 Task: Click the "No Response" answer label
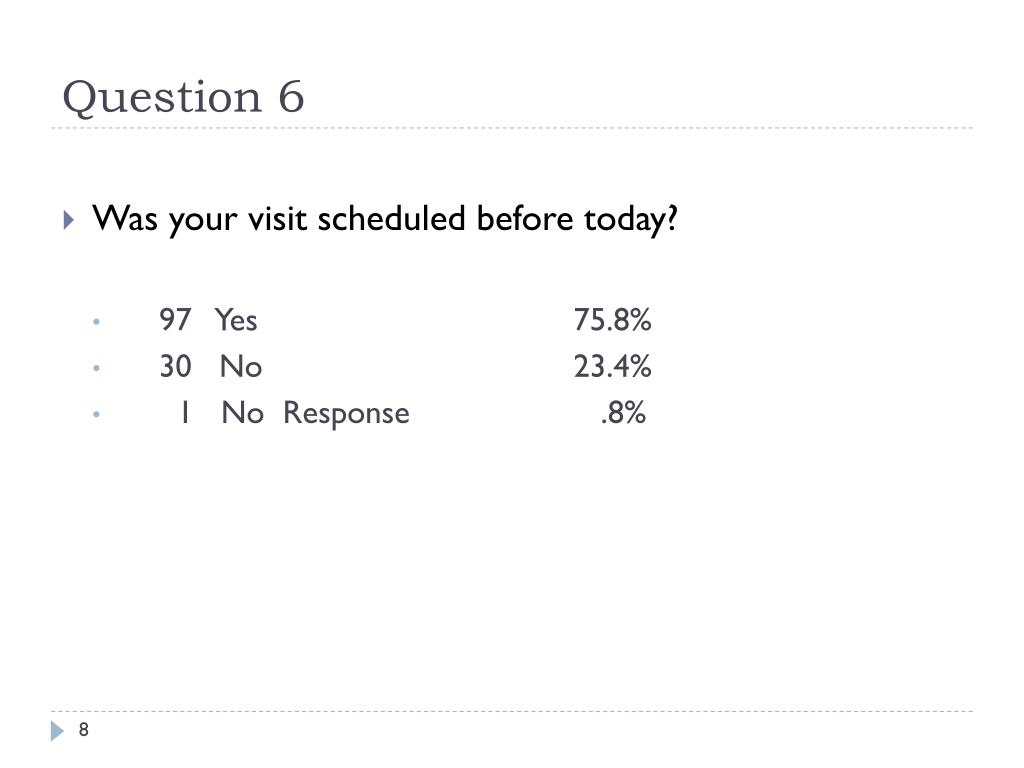pos(315,412)
